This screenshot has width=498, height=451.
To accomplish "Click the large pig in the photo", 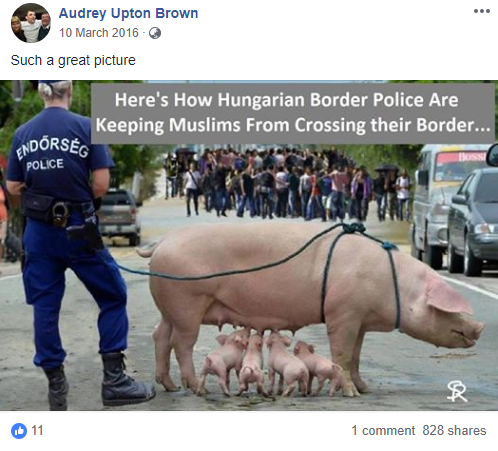I will (x=310, y=293).
